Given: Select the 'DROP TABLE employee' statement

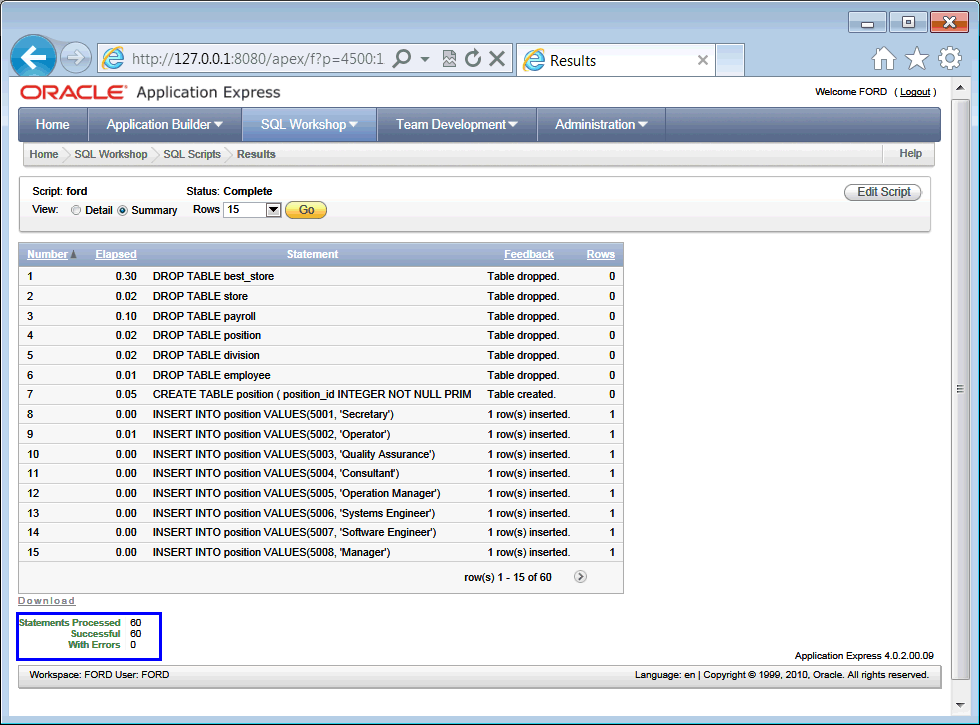Looking at the screenshot, I should click(212, 375).
